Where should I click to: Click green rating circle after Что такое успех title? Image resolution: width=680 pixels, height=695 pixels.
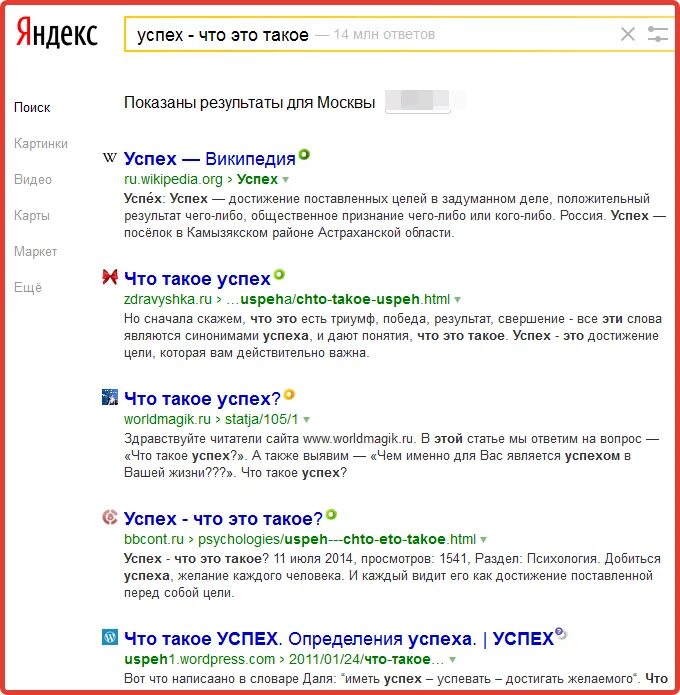pos(279,275)
